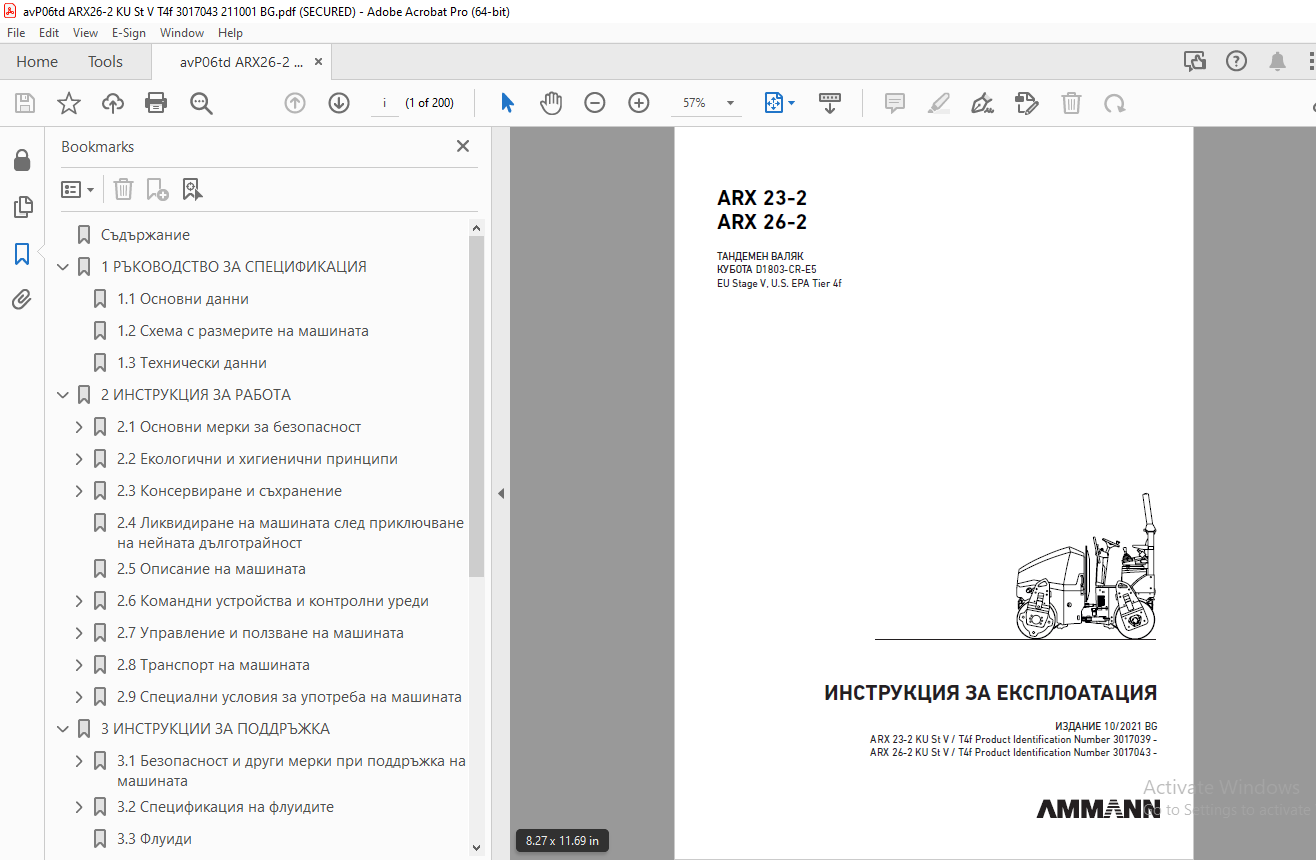Go to the next page arrow
The height and width of the screenshot is (860, 1316).
click(339, 103)
